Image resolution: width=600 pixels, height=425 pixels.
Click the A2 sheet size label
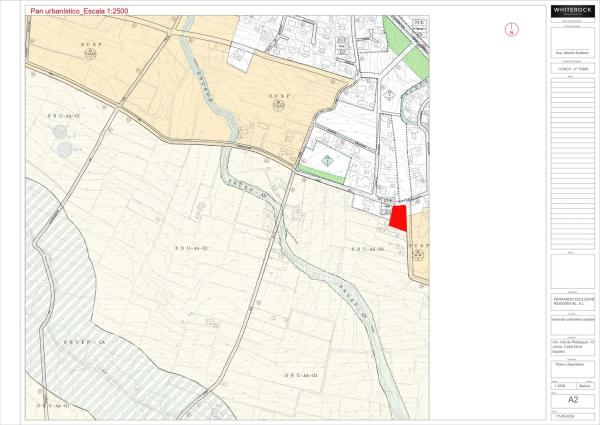(572, 398)
